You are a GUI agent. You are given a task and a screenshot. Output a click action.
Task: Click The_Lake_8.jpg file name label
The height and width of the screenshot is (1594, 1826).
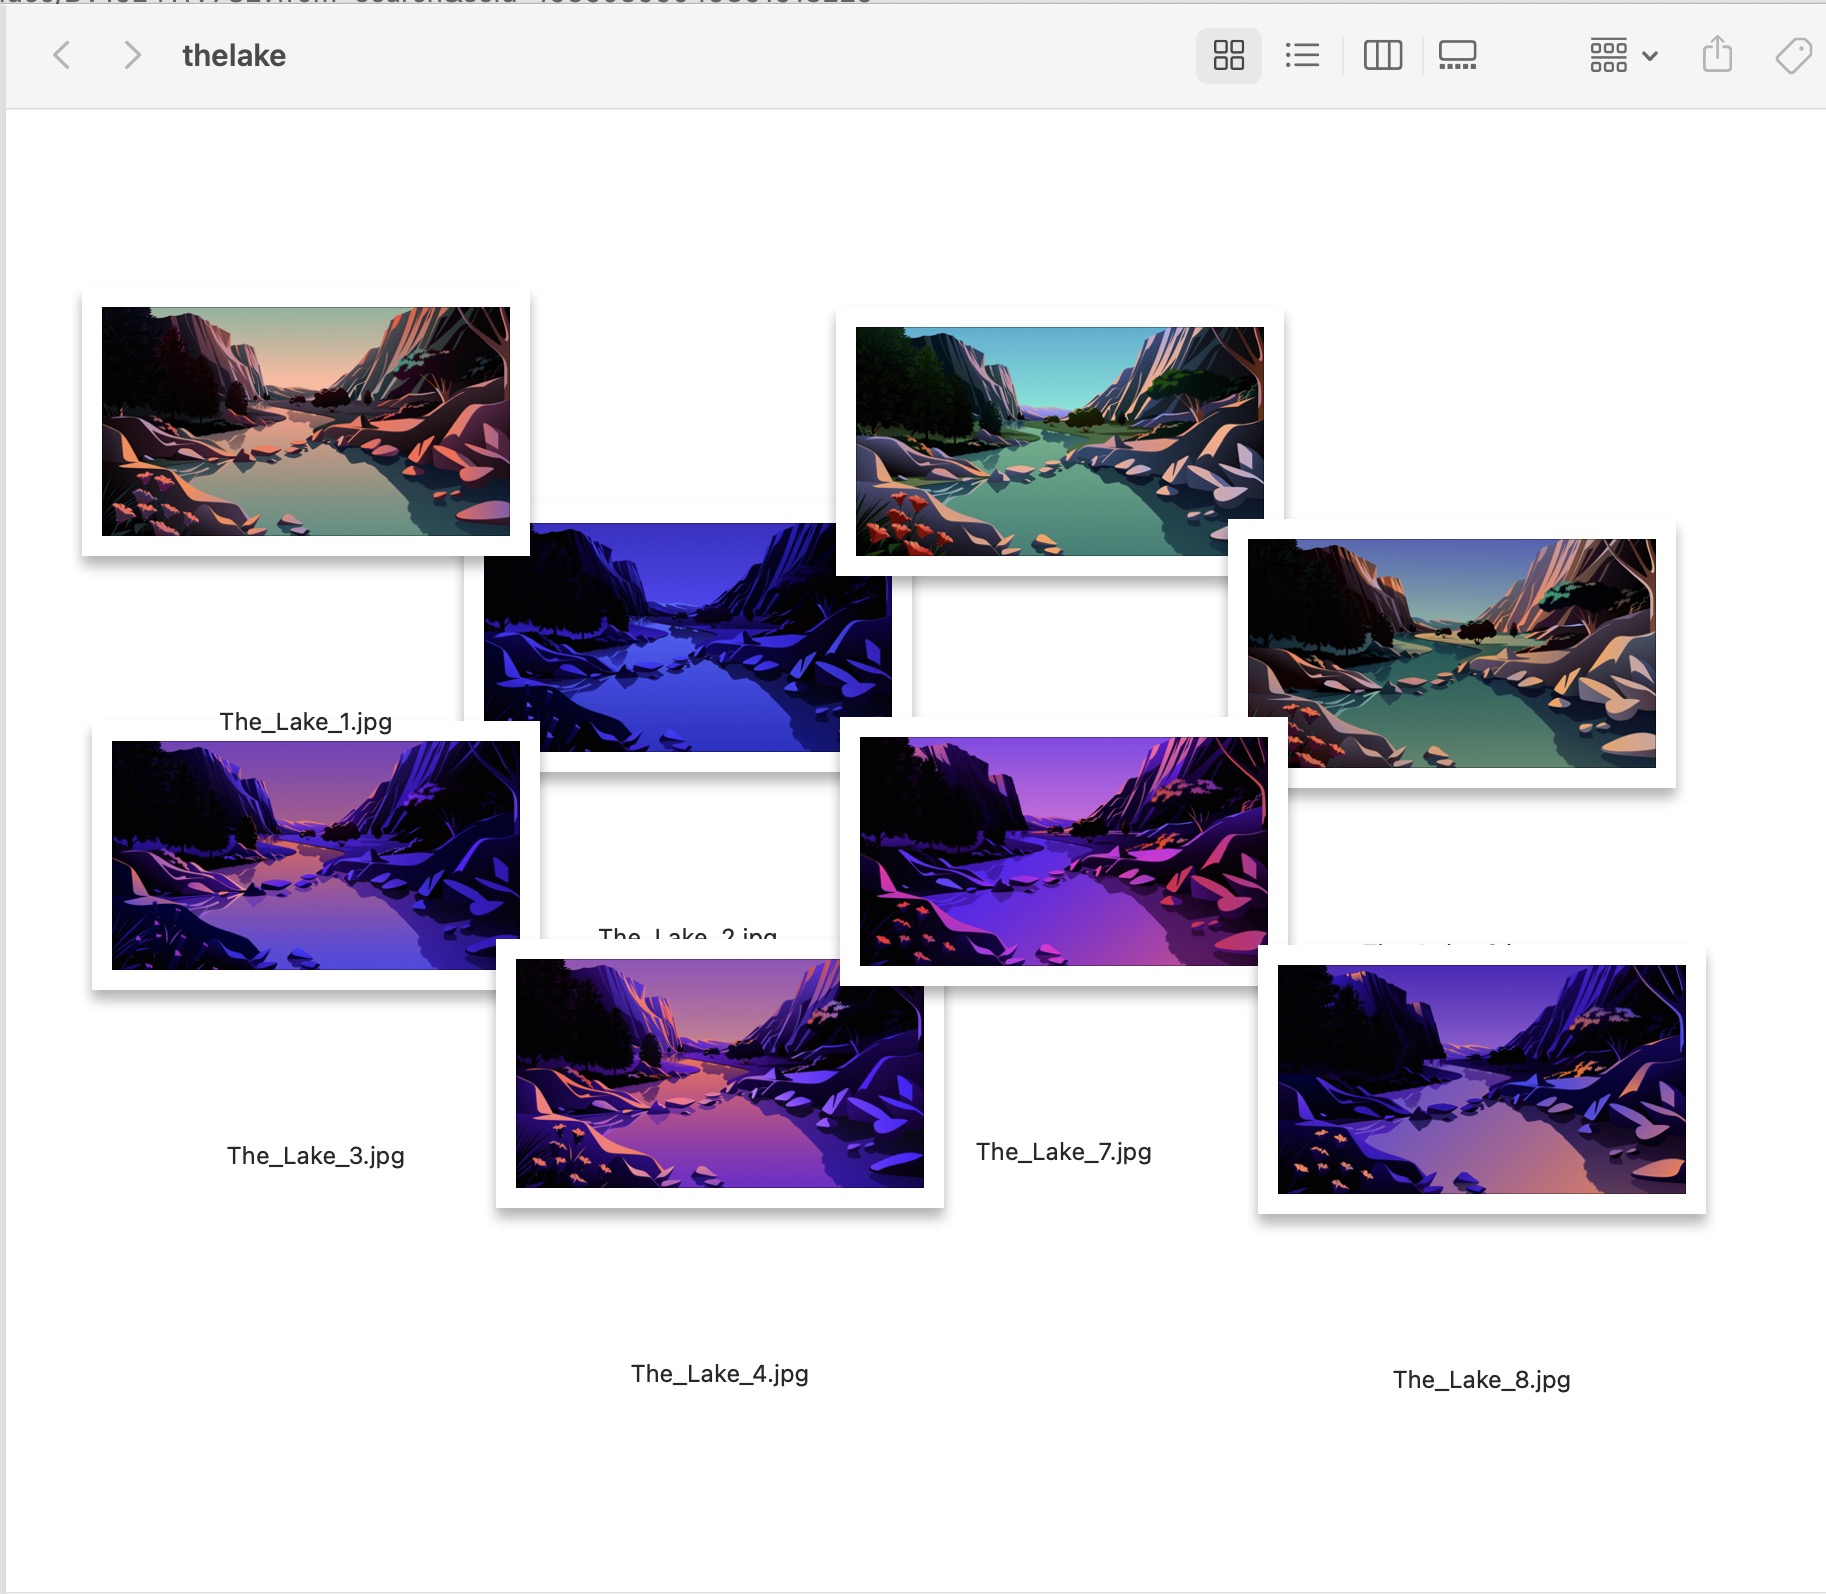pos(1482,1380)
